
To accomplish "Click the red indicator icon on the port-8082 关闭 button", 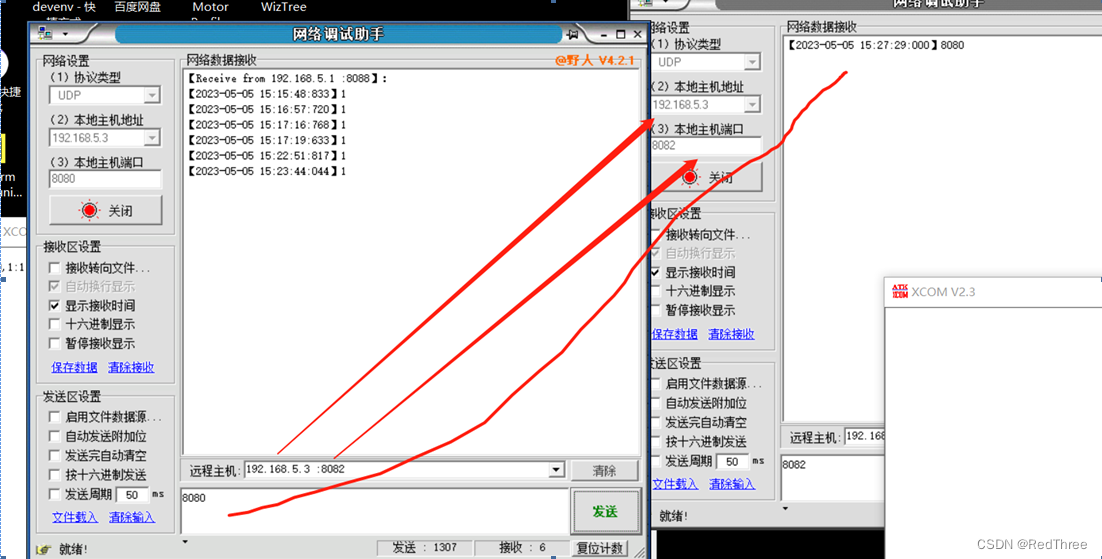I will (689, 177).
